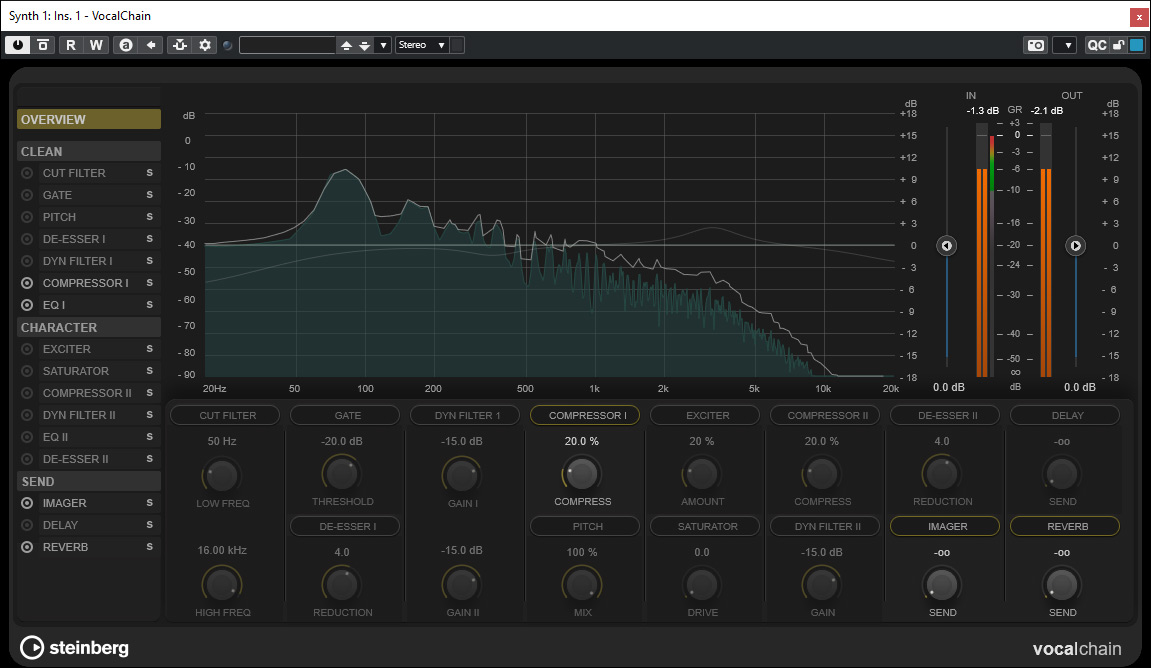The width and height of the screenshot is (1151, 668).
Task: Click the Write automation W button
Action: click(x=96, y=45)
